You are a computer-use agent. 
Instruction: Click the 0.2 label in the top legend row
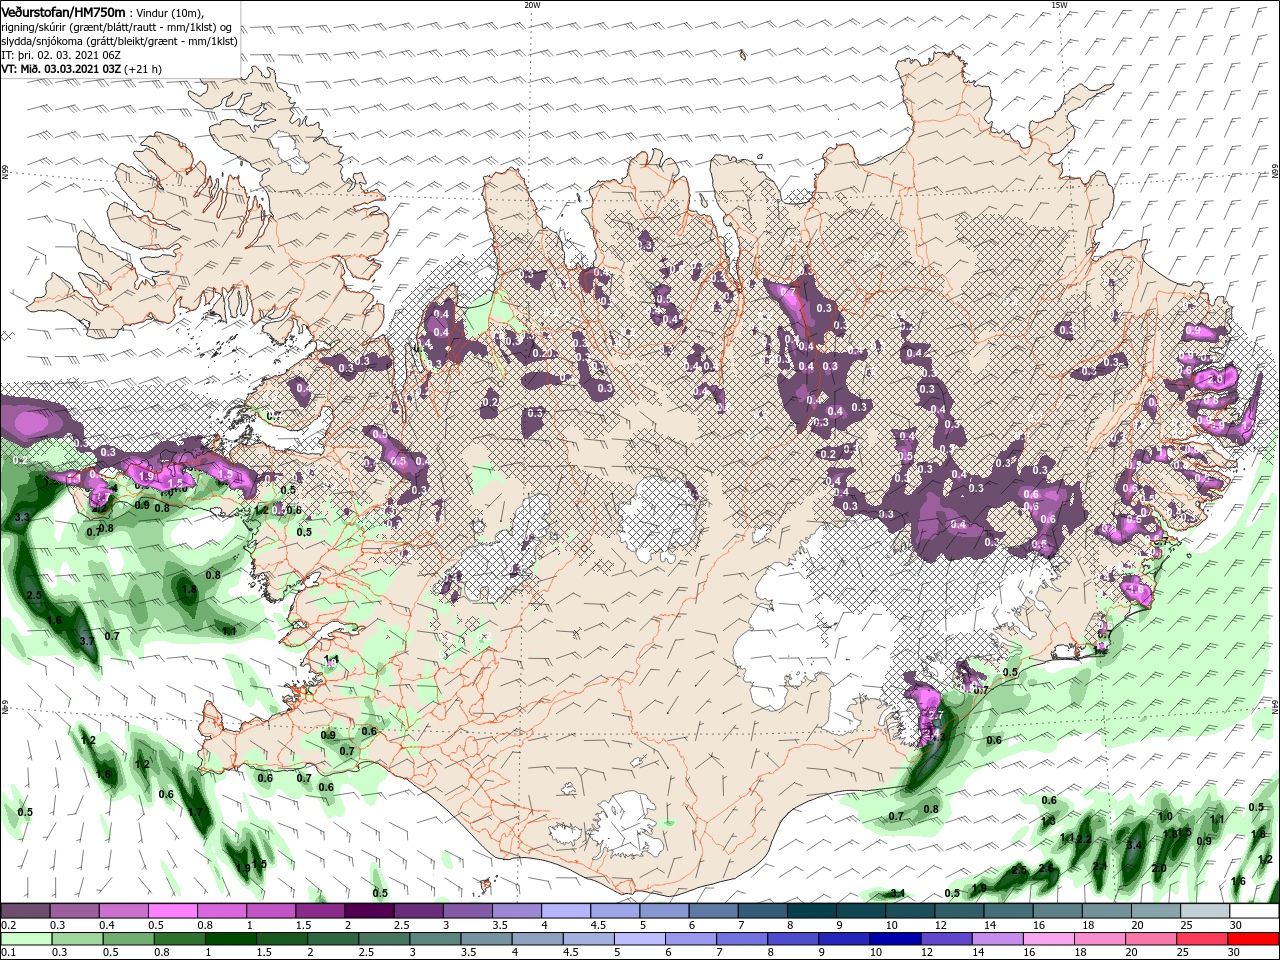8,925
